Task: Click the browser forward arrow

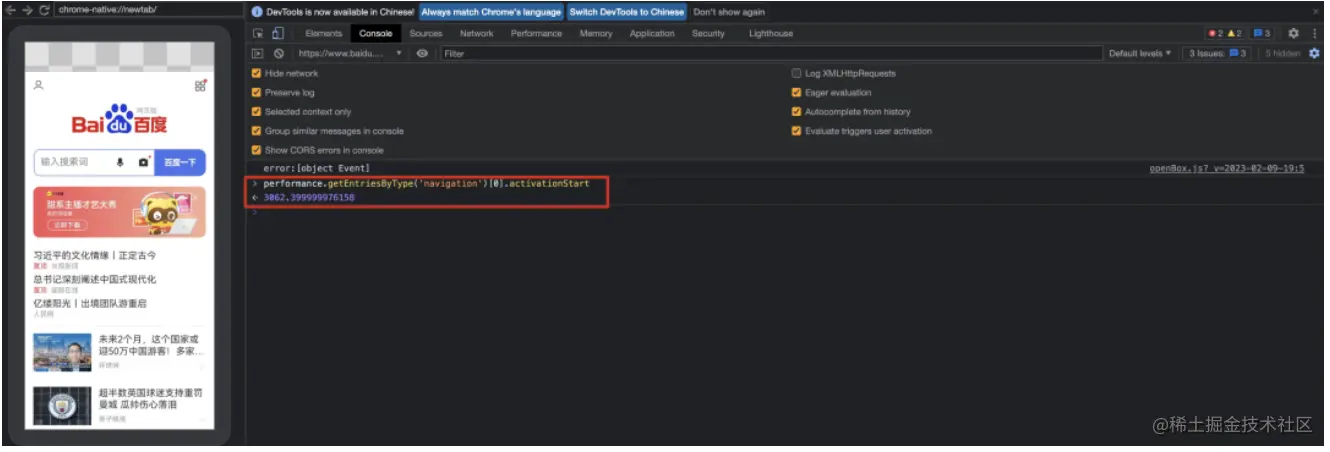Action: coord(27,9)
